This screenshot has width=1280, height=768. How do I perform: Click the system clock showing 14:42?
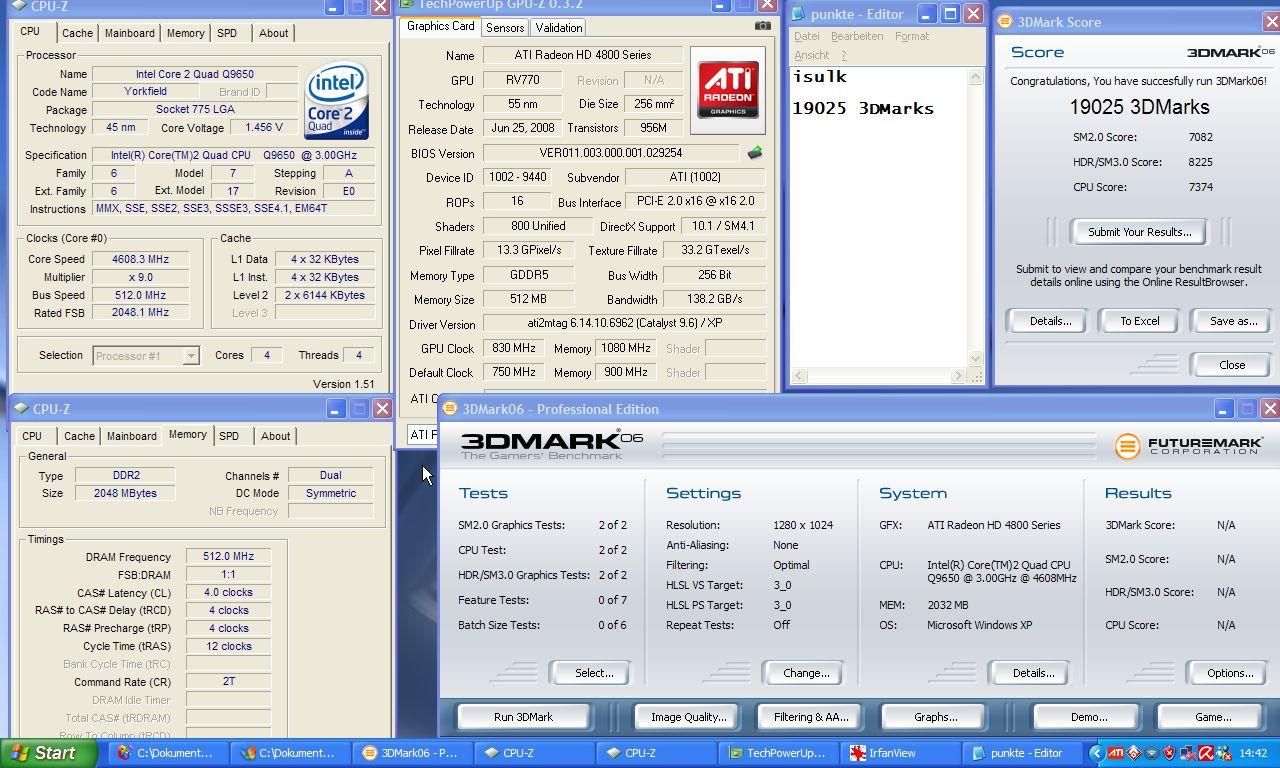tap(1253, 753)
